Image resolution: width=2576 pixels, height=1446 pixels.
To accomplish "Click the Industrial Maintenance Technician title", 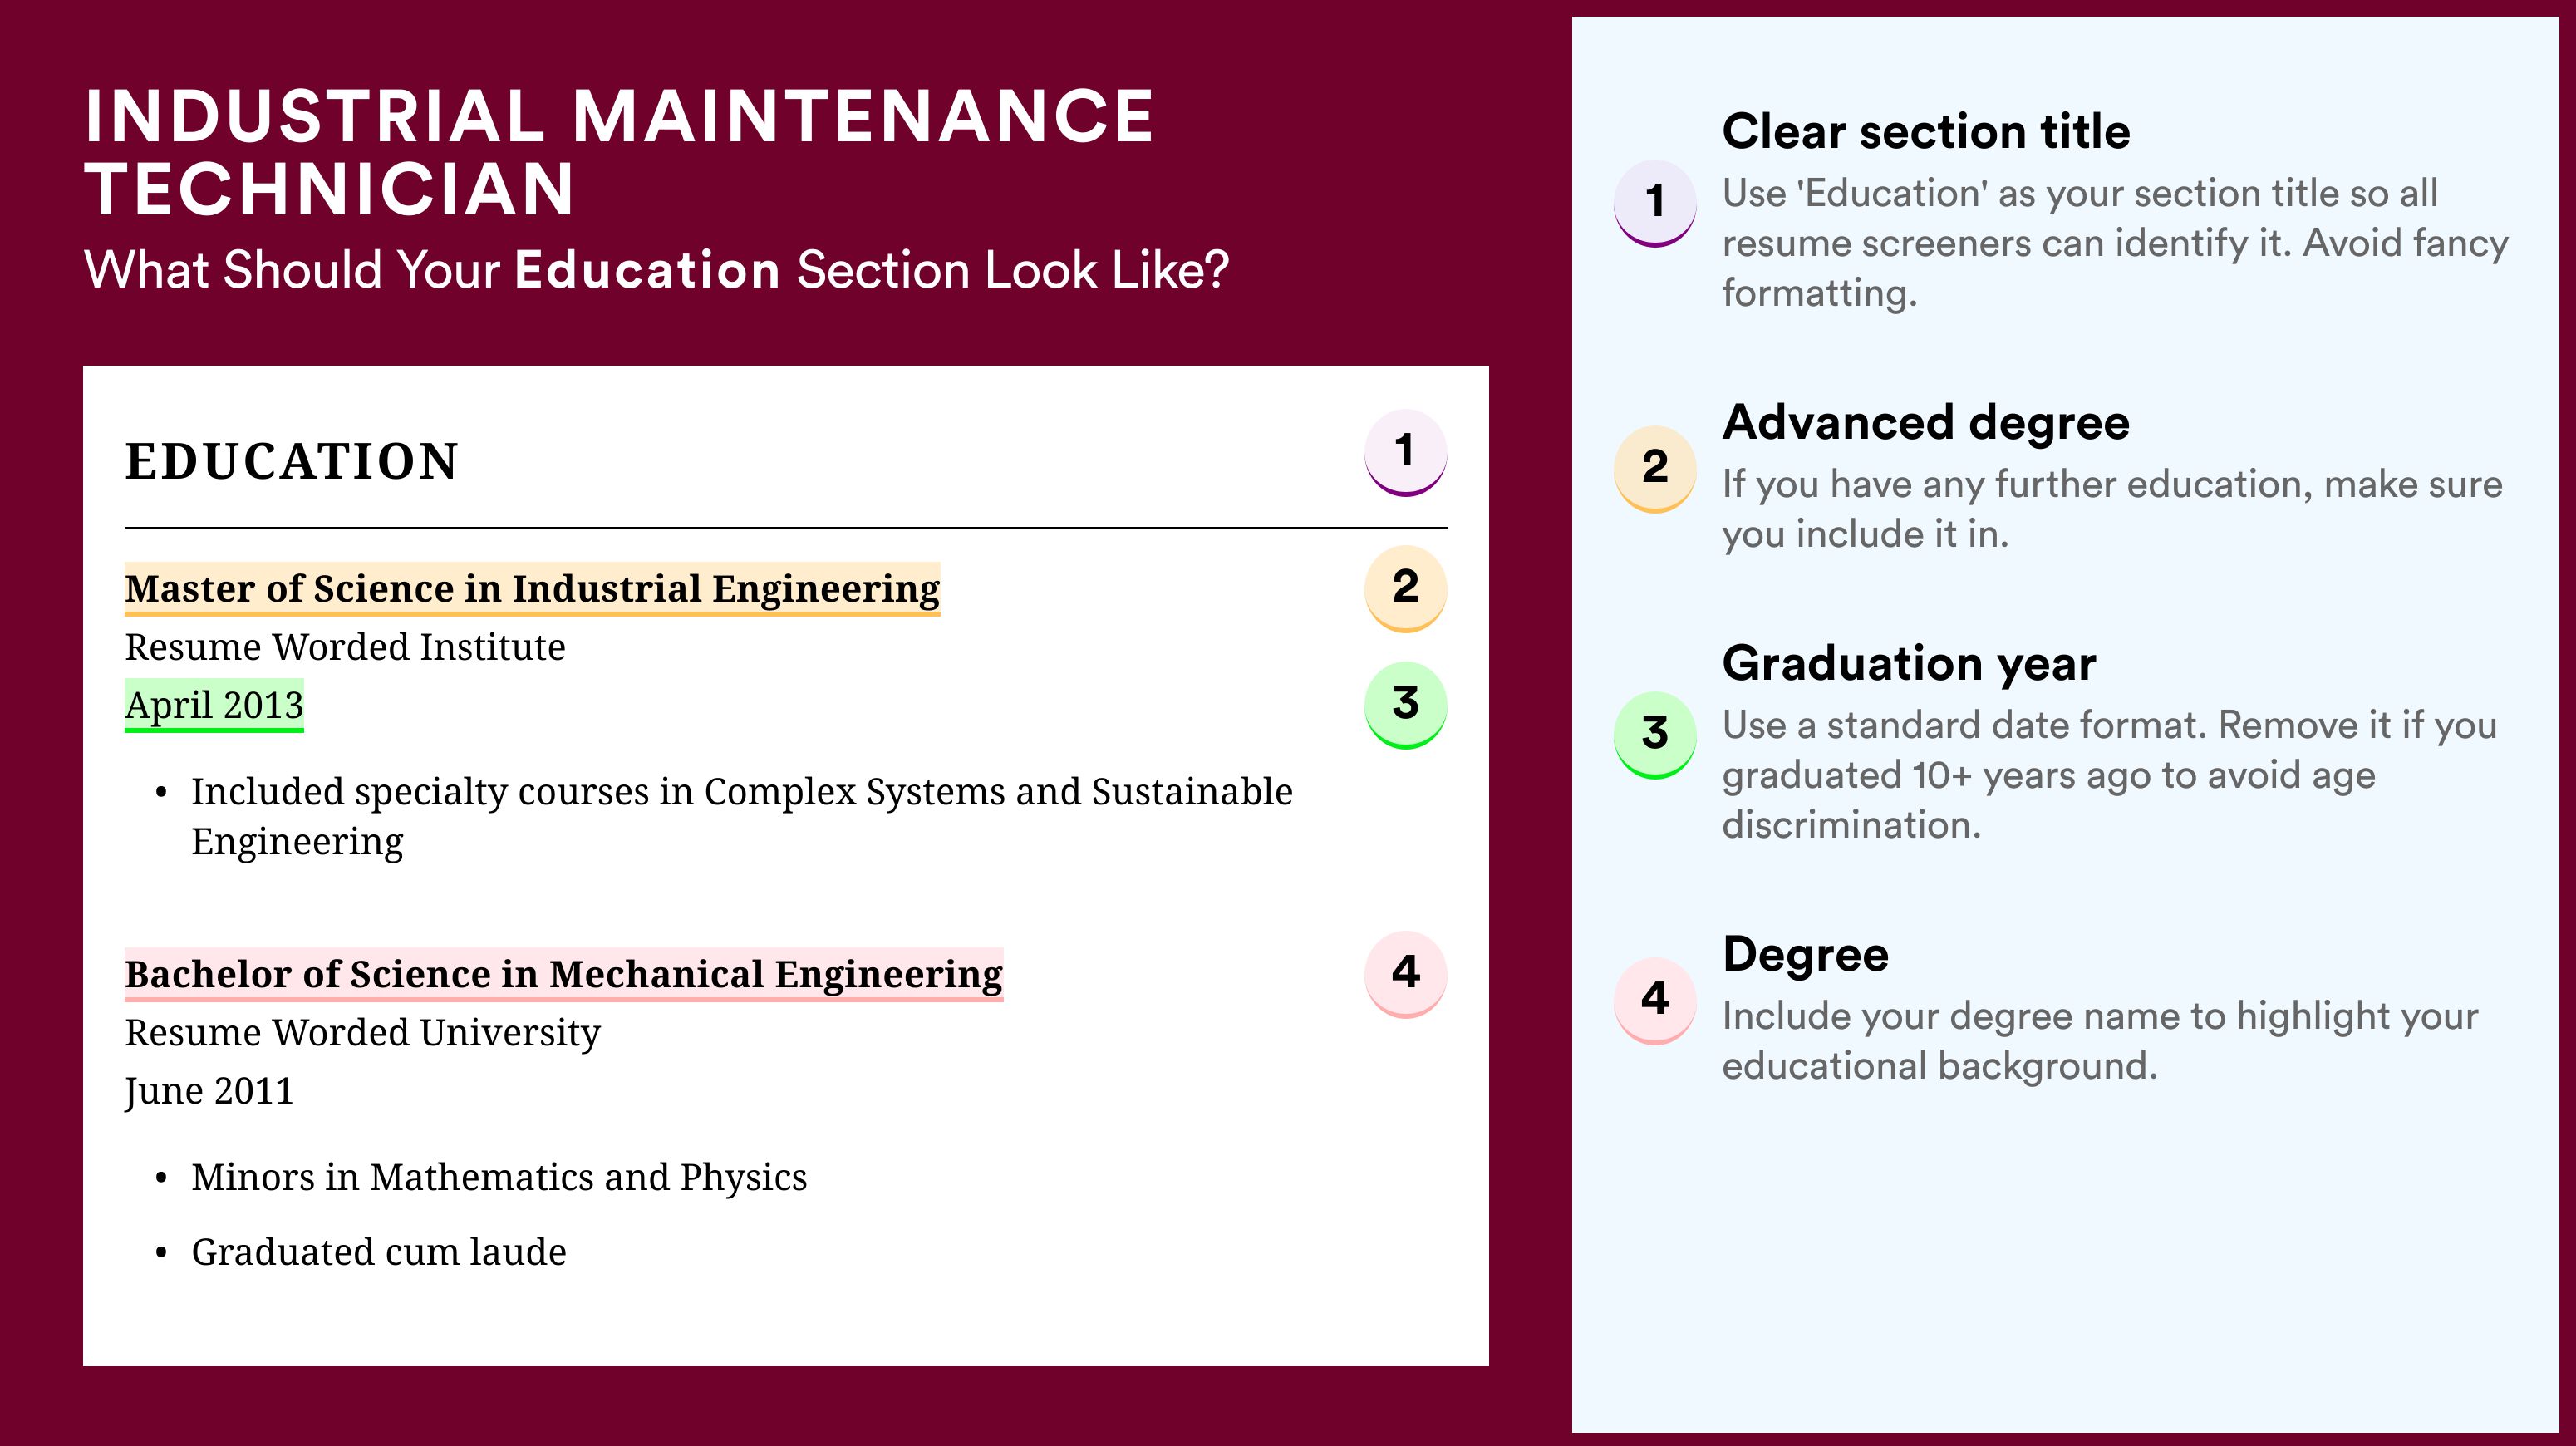I will [620, 153].
